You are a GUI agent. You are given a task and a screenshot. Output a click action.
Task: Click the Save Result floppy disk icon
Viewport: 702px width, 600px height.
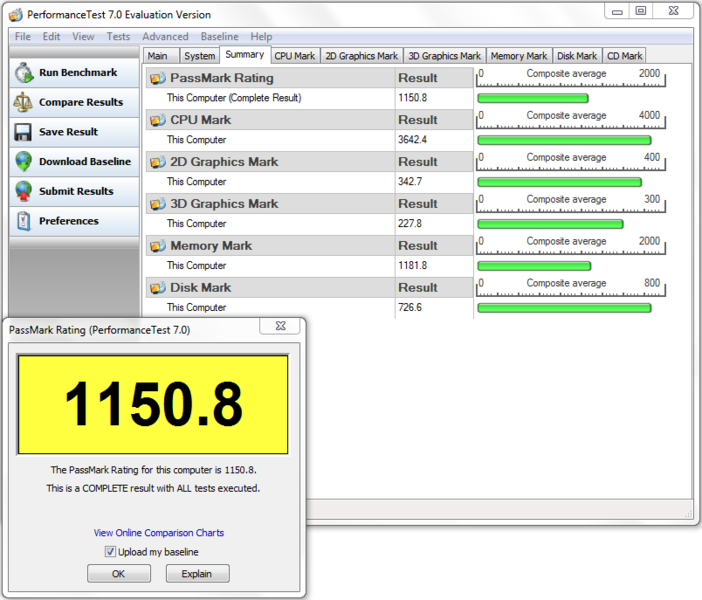22,132
